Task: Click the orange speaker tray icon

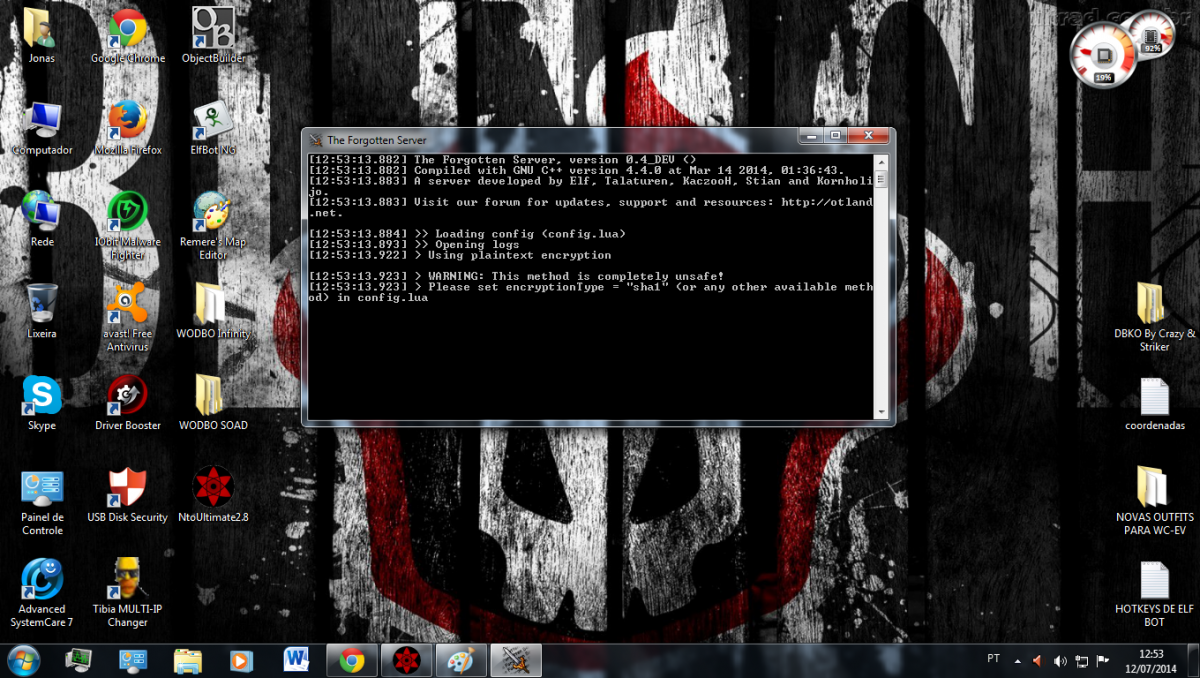Action: pyautogui.click(x=1037, y=661)
